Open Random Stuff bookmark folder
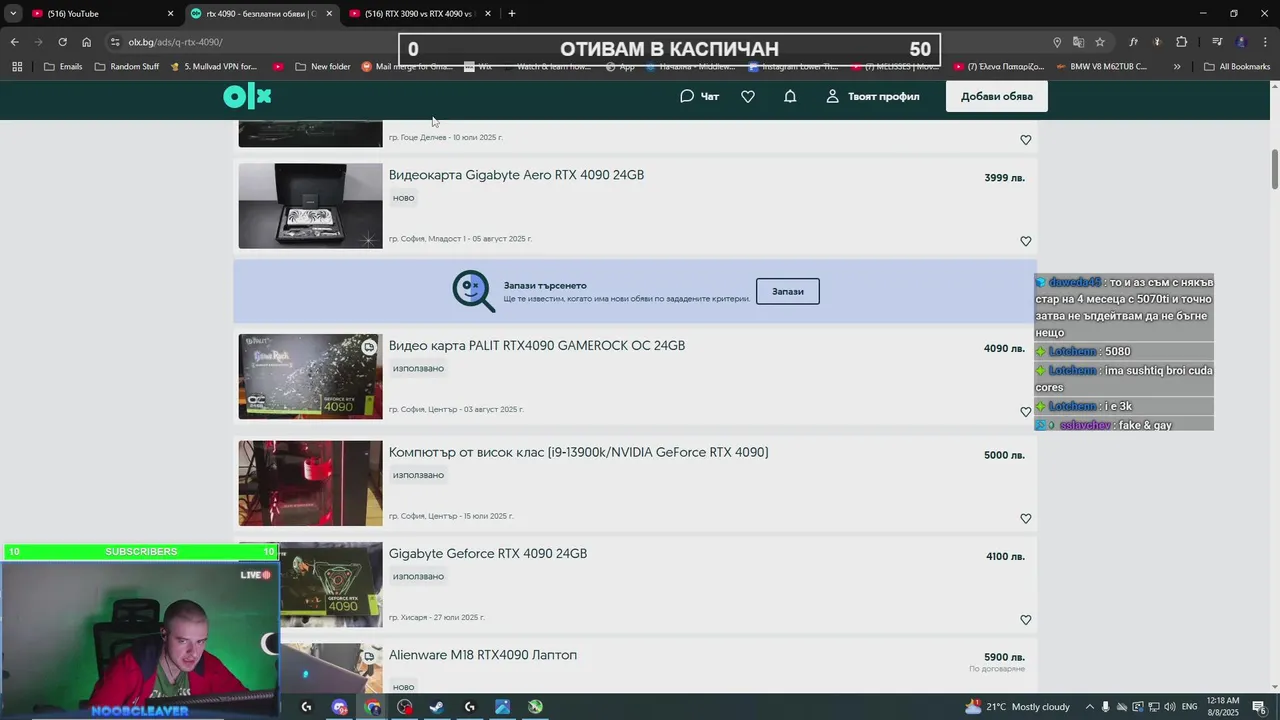1280x720 pixels. click(x=127, y=67)
